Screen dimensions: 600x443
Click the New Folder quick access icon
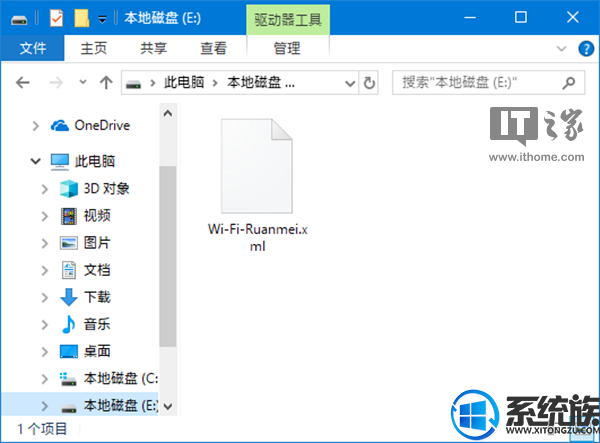(x=82, y=18)
